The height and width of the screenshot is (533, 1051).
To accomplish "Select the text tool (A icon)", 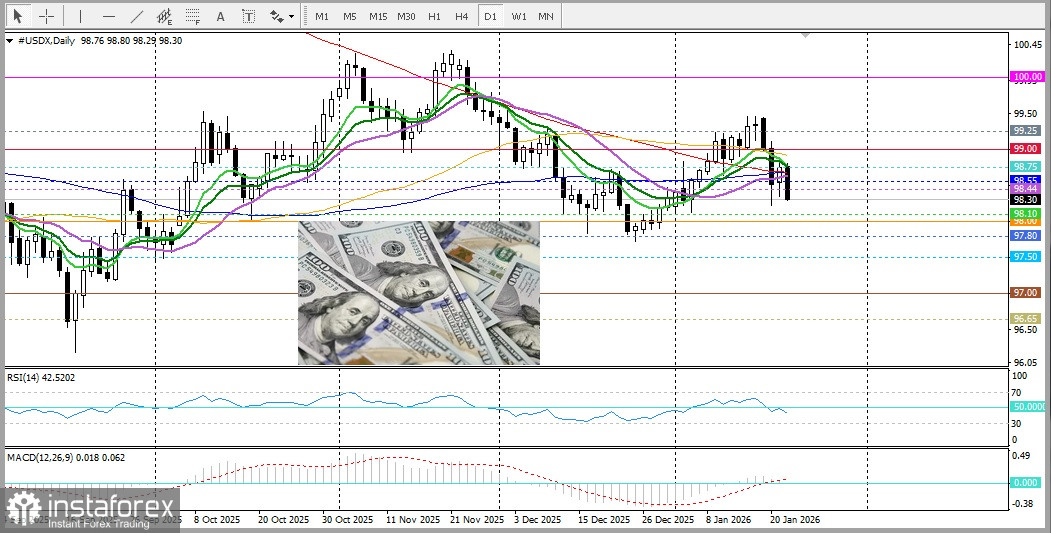I will 221,16.
